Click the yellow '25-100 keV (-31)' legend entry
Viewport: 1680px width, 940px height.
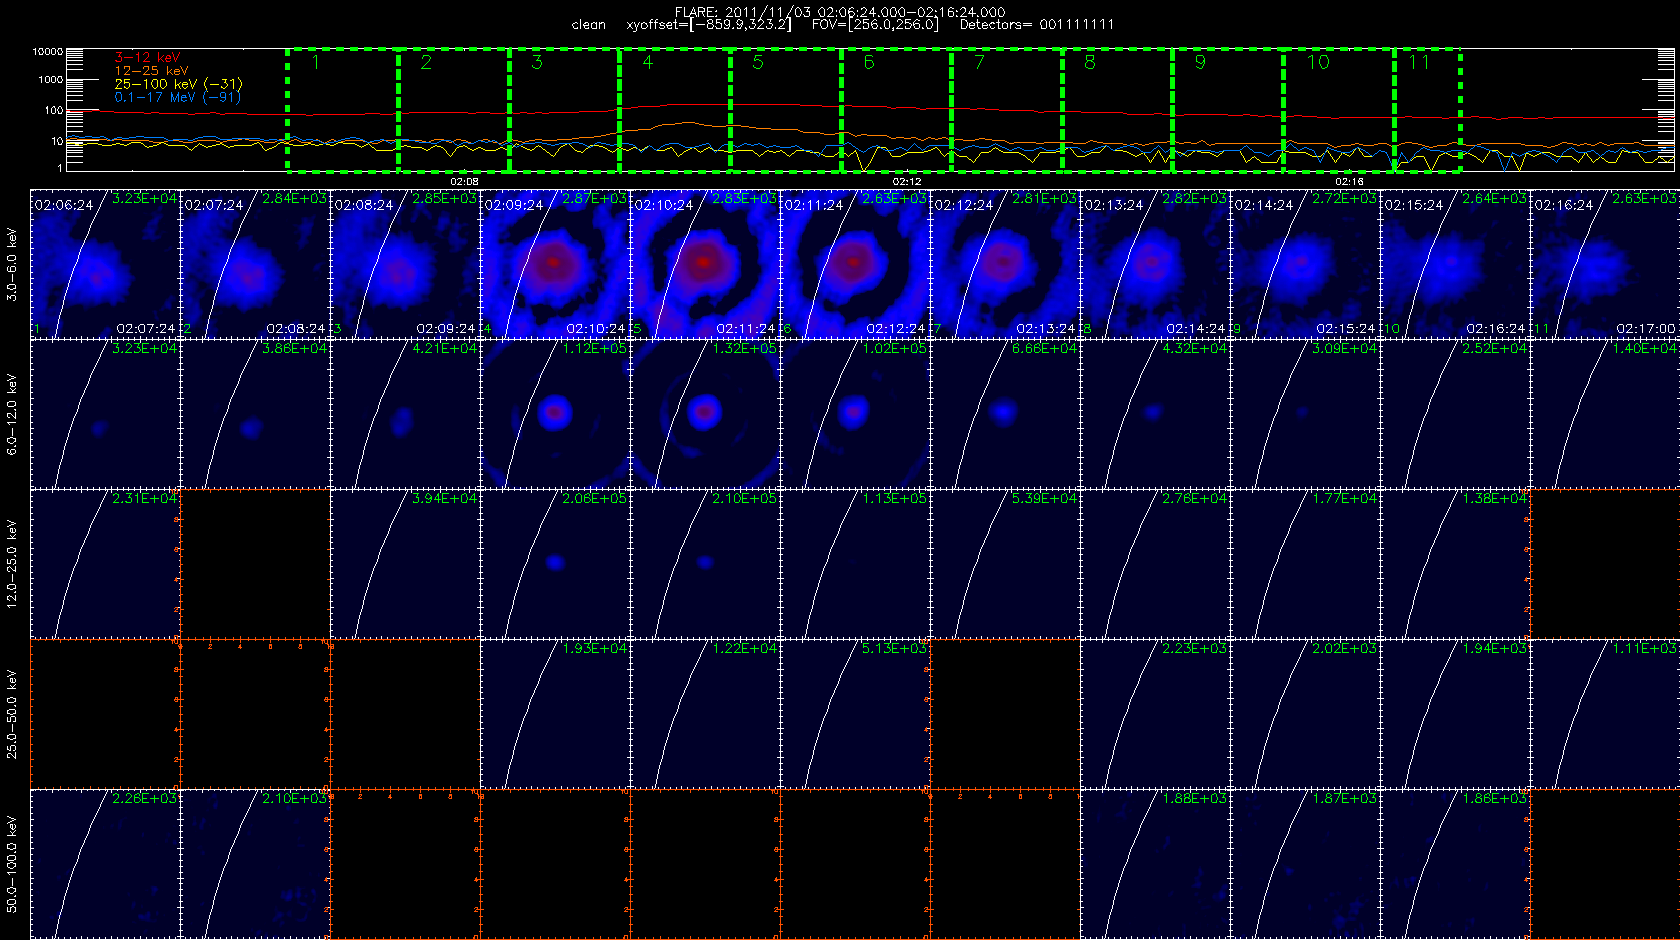click(x=178, y=84)
